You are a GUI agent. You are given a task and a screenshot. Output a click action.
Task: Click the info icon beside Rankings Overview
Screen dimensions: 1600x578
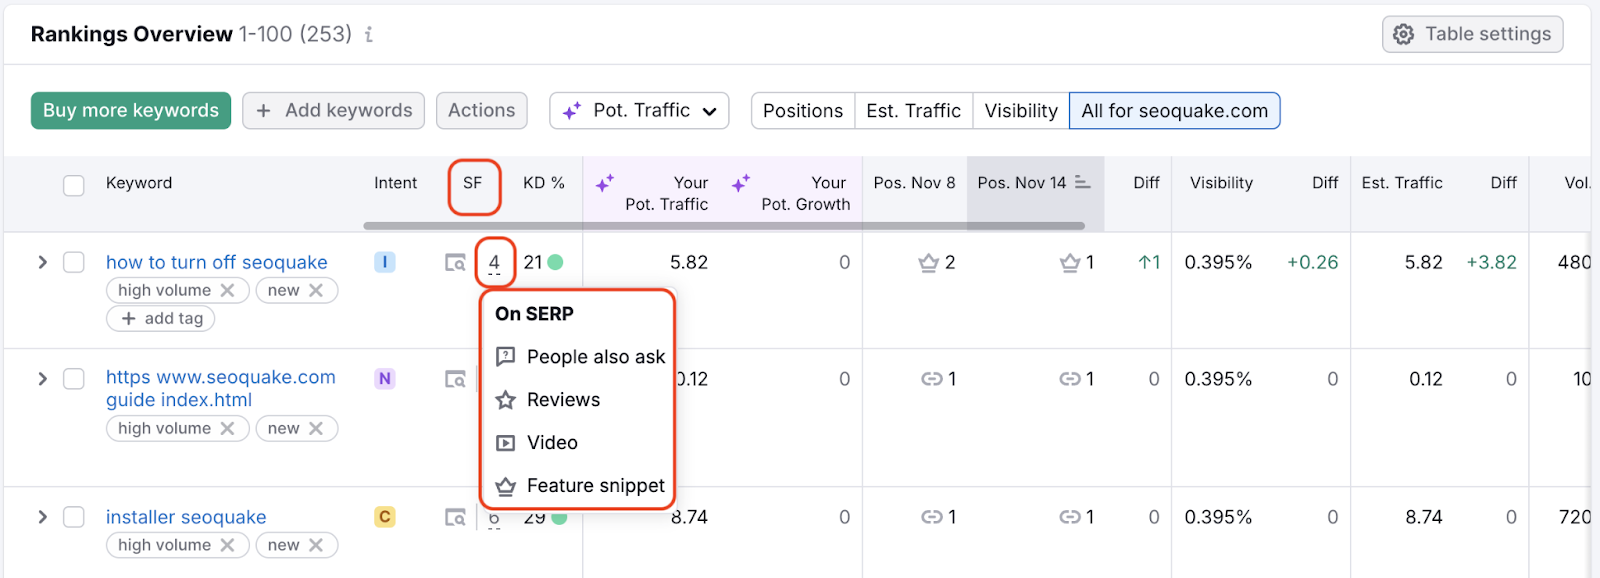(x=369, y=35)
